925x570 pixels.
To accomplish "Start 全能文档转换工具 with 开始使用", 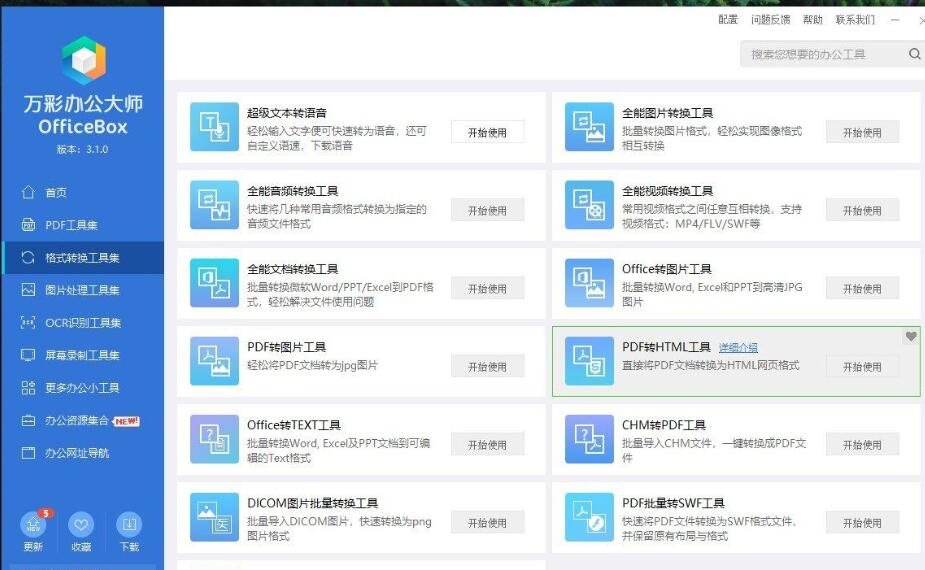I will [x=487, y=289].
